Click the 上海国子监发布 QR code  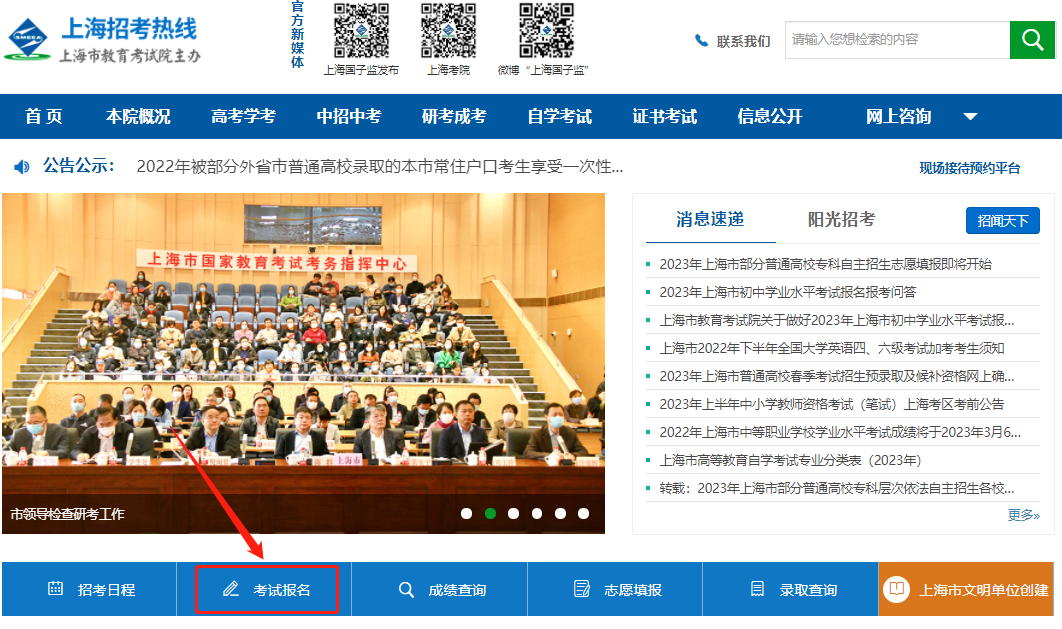[361, 31]
